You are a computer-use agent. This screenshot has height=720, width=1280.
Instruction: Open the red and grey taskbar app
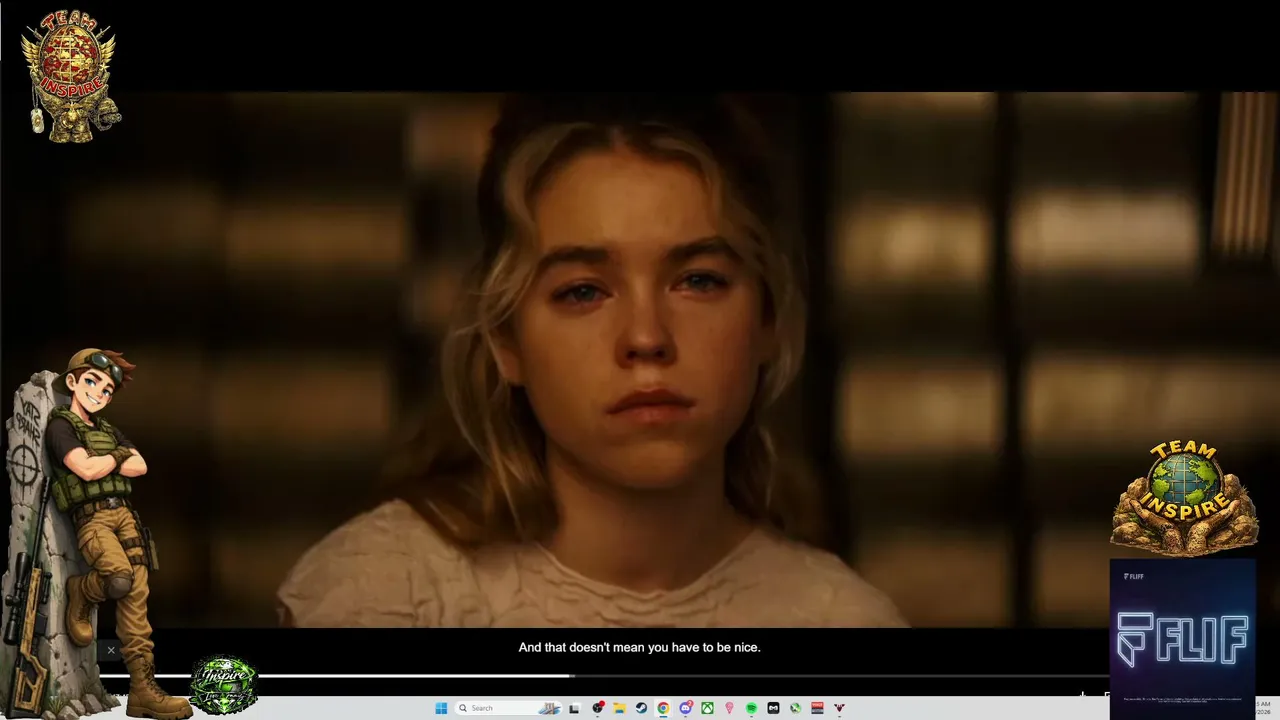coord(817,708)
